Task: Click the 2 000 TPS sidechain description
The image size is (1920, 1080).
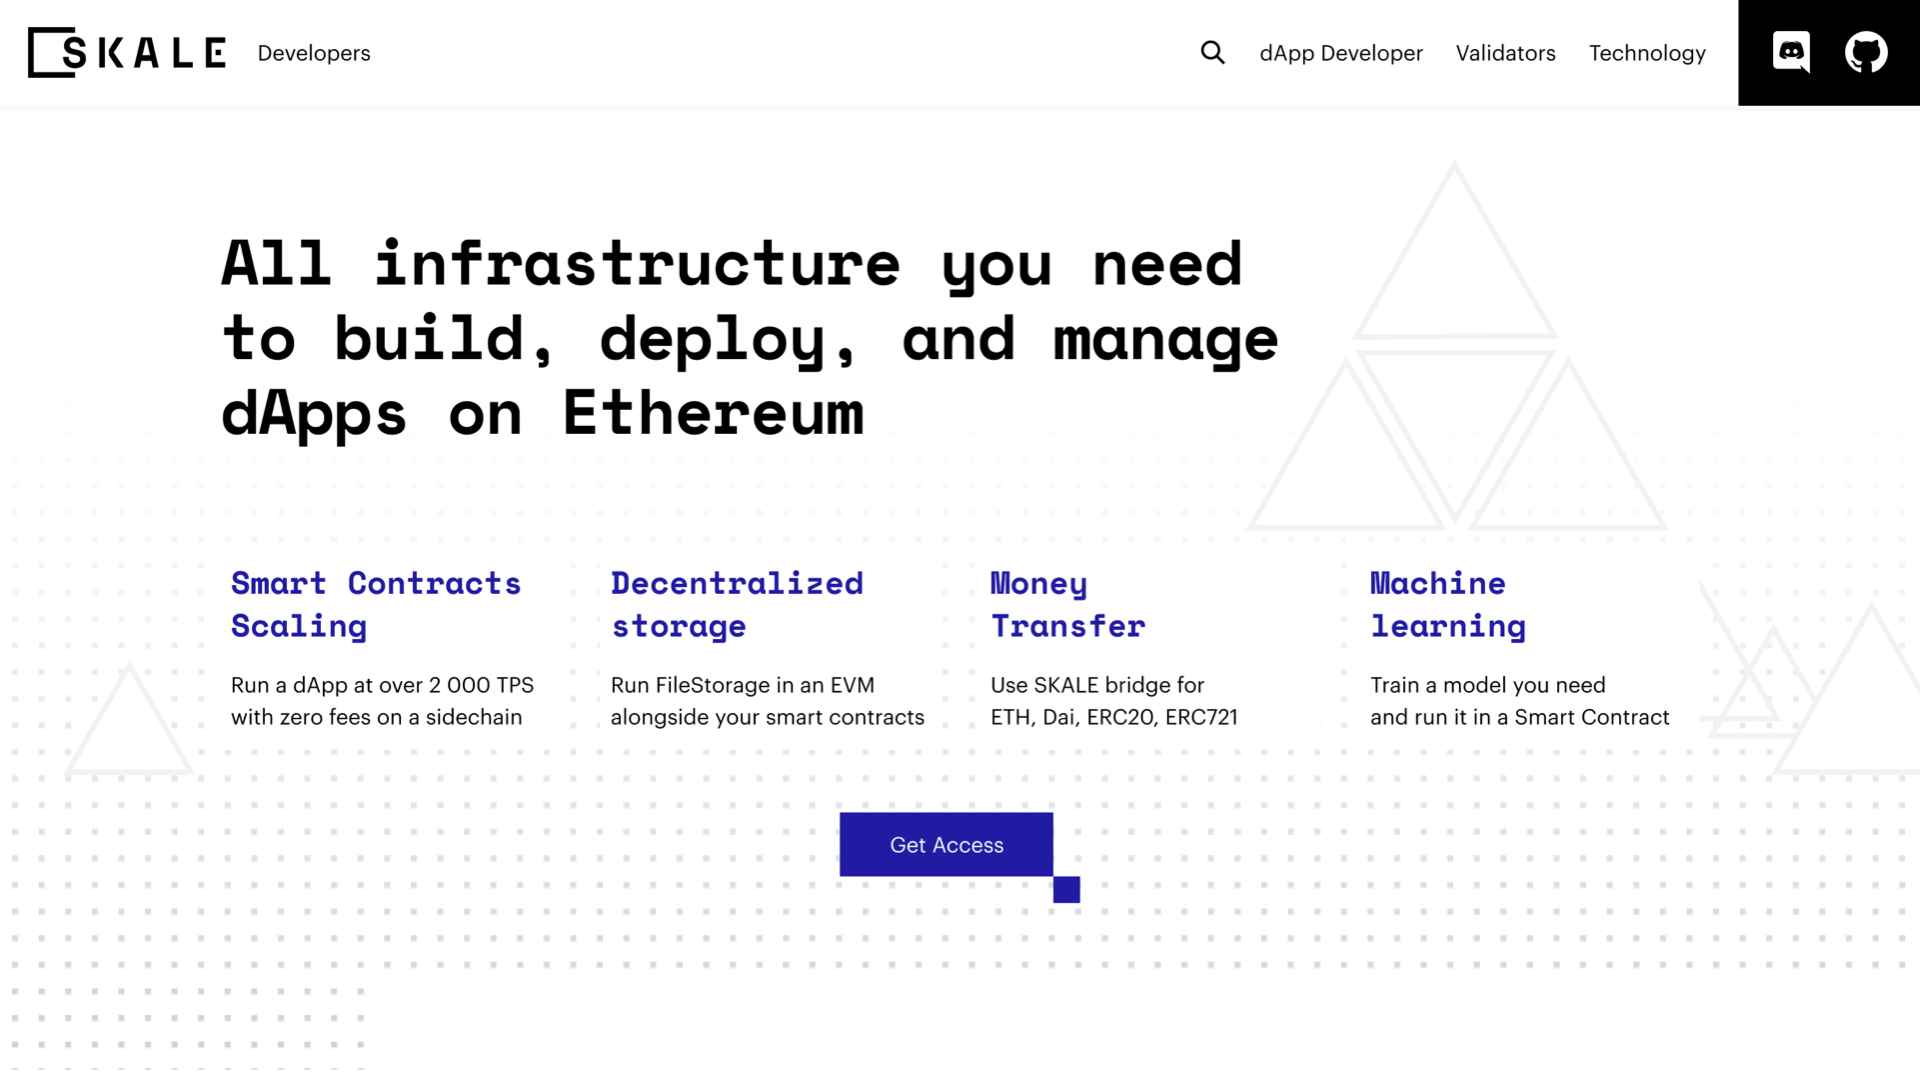Action: (382, 701)
